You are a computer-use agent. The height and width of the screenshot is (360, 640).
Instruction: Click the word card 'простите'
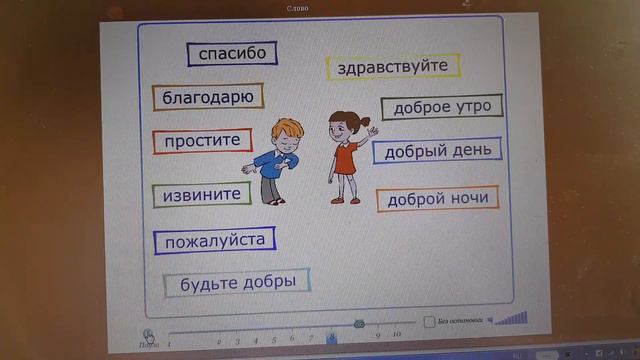click(x=202, y=141)
